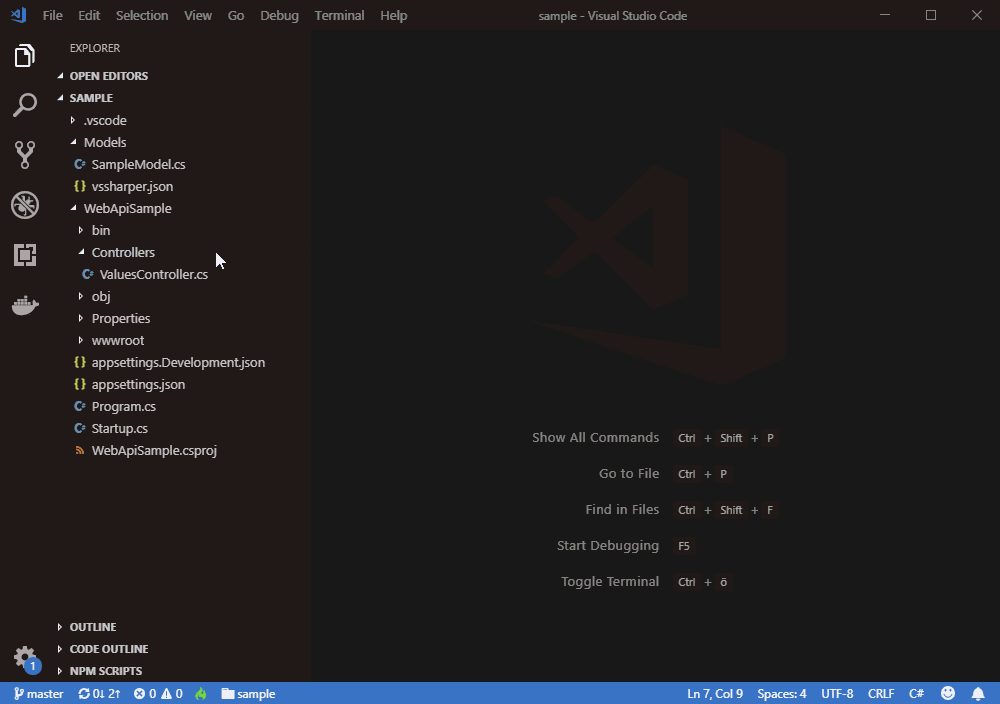Open the errors and warnings counter
Screen dimensions: 1000x704
tap(158, 694)
